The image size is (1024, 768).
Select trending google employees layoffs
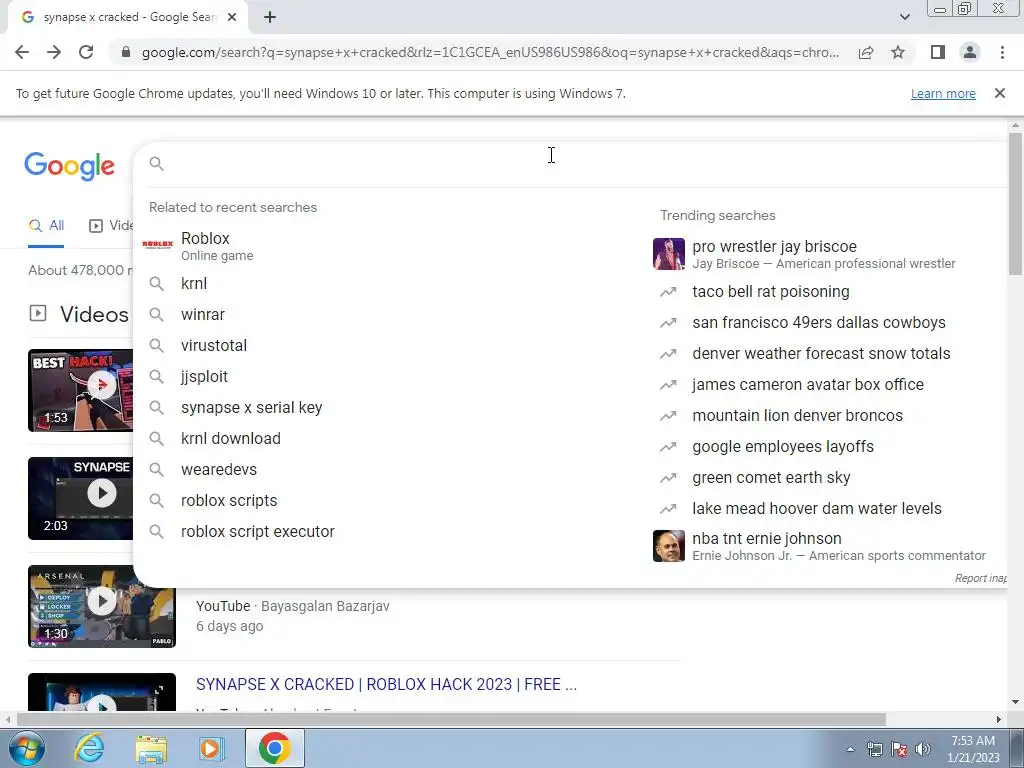click(x=826, y=447)
